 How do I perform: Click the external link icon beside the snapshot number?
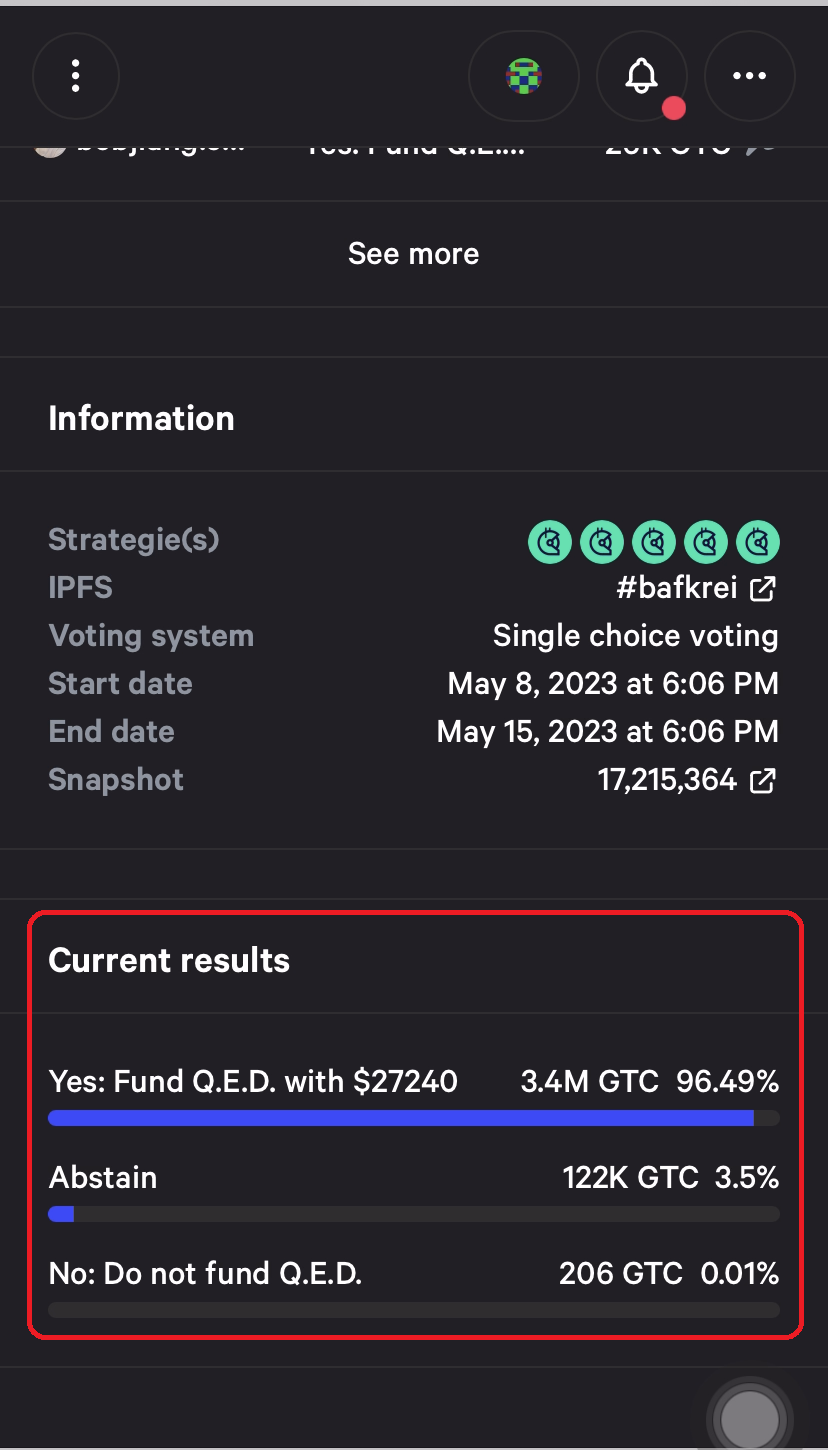click(x=763, y=781)
